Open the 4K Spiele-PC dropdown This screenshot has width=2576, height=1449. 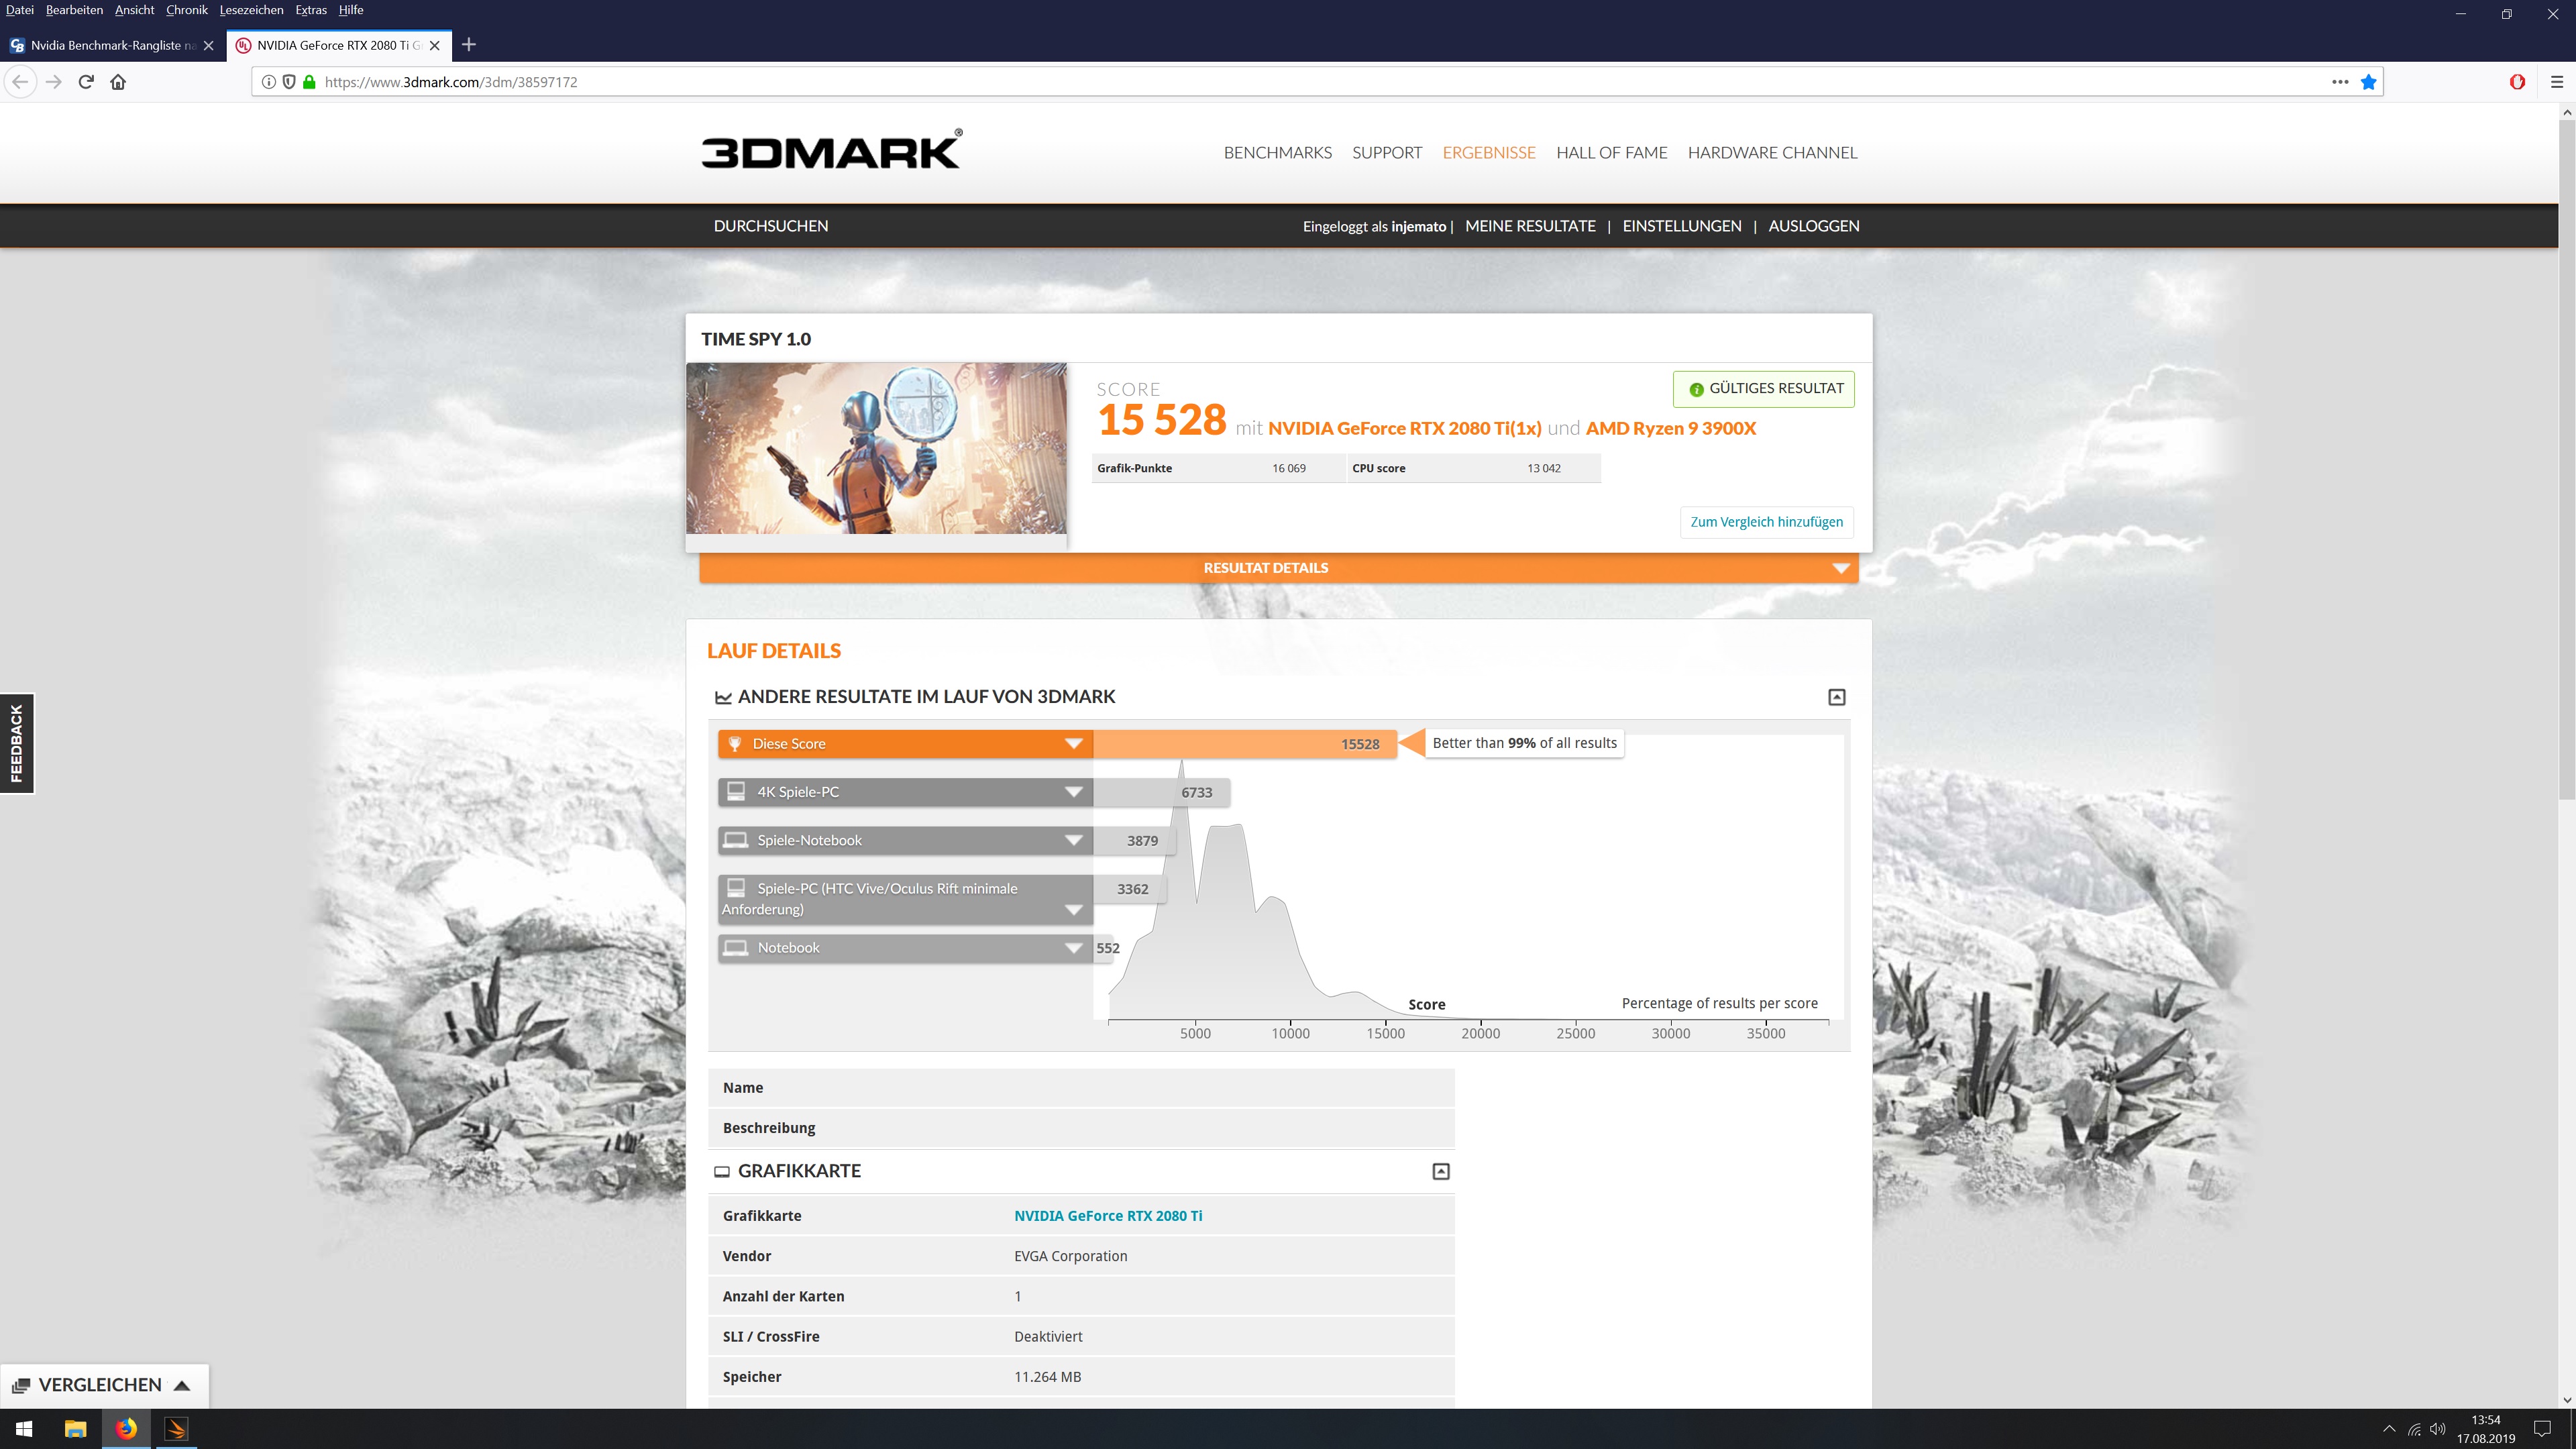[1073, 792]
